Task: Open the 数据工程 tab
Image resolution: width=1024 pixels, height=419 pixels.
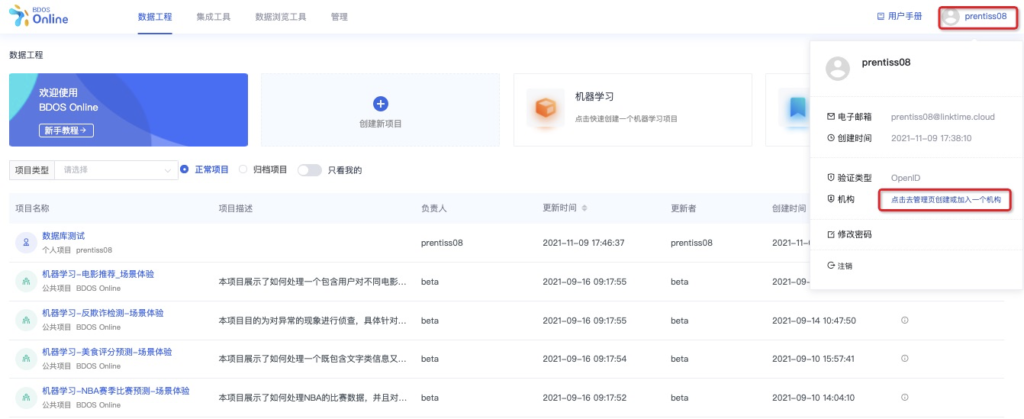Action: pyautogui.click(x=155, y=17)
